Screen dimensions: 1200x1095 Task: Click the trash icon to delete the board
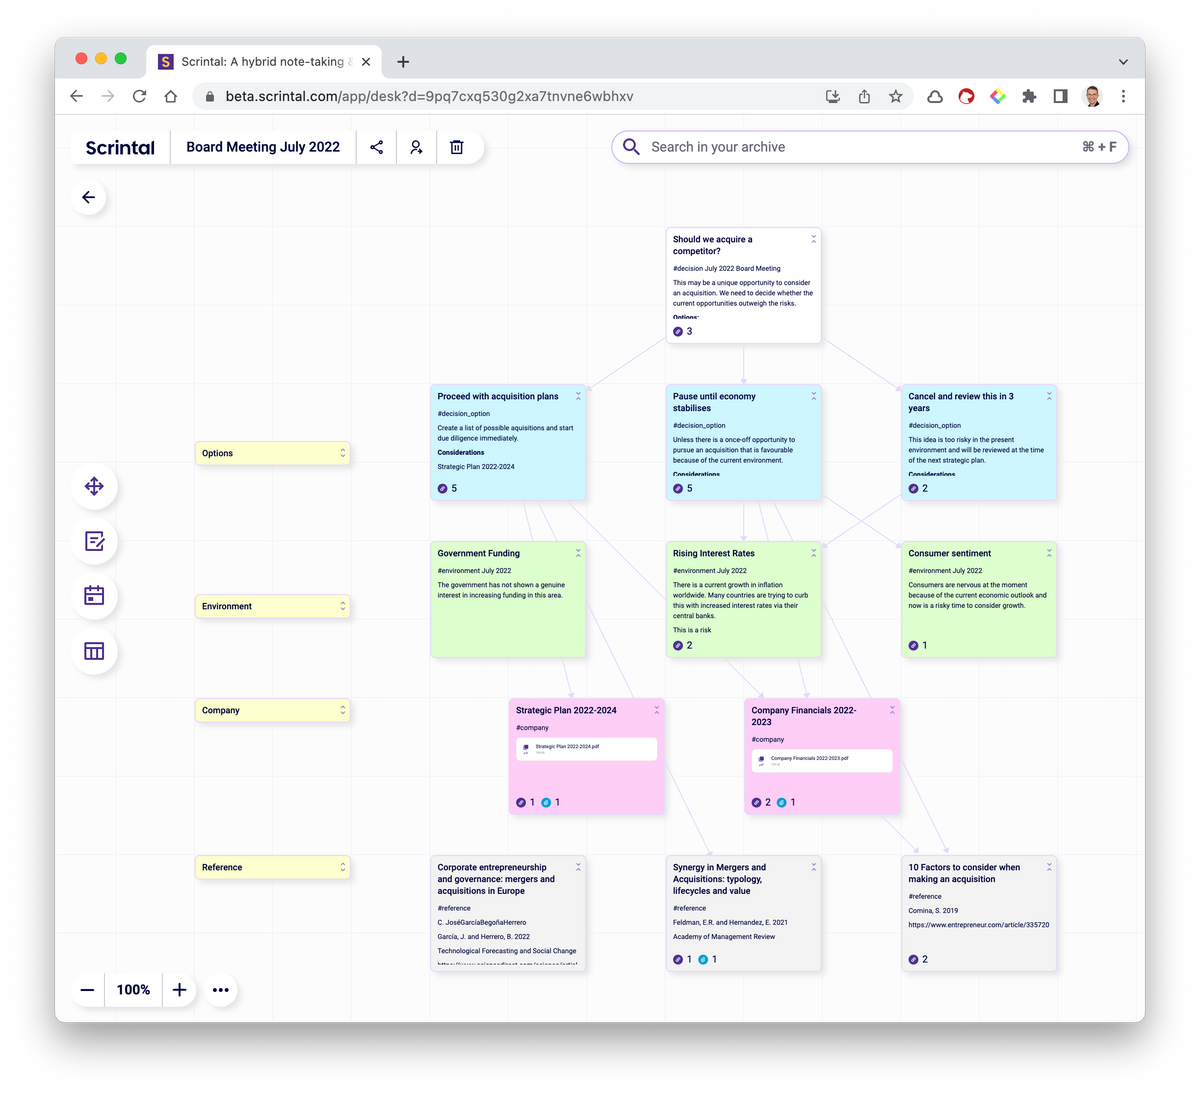457,146
